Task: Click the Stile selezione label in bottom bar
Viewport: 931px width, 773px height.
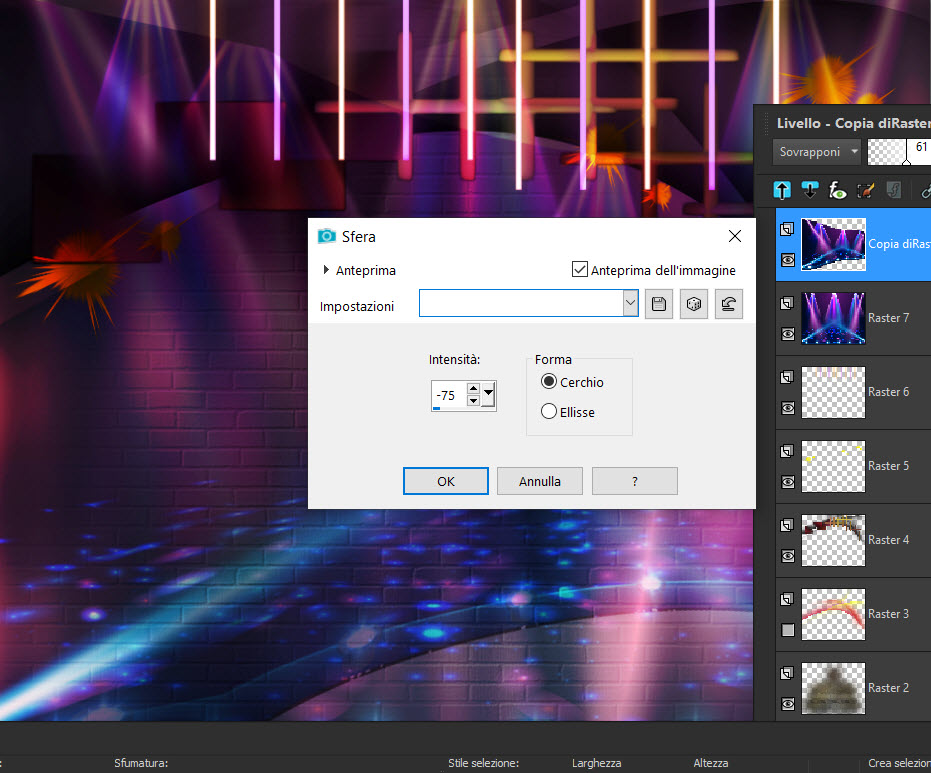Action: click(483, 763)
